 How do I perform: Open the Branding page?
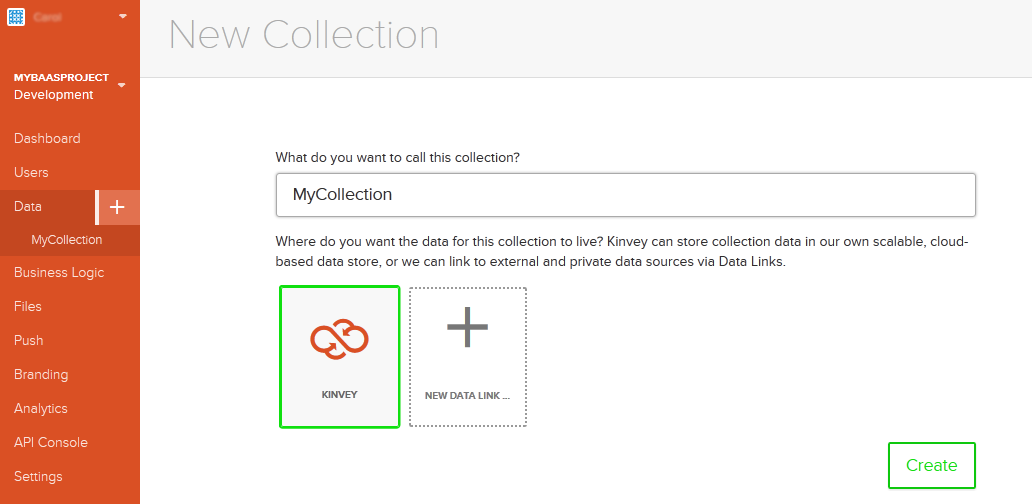pos(41,375)
